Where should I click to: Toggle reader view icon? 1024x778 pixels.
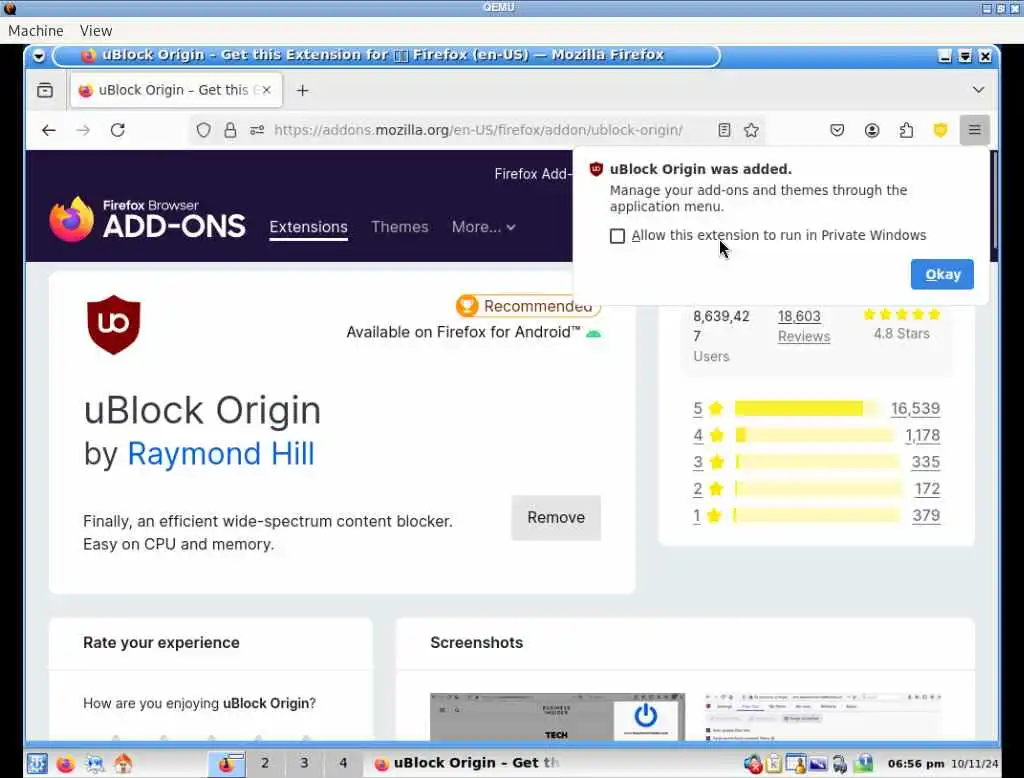click(724, 130)
